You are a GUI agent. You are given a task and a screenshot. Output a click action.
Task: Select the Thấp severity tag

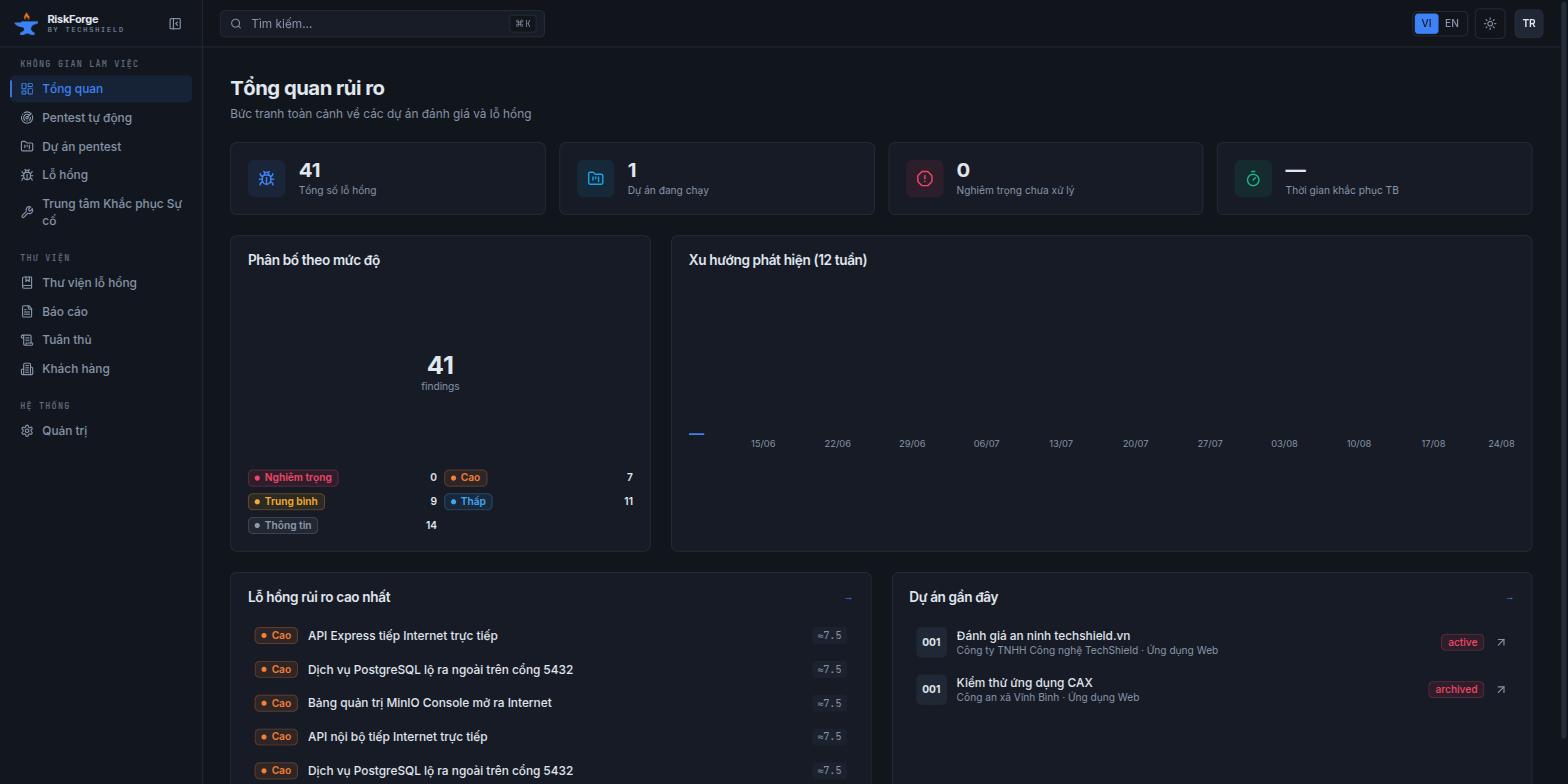(x=468, y=502)
